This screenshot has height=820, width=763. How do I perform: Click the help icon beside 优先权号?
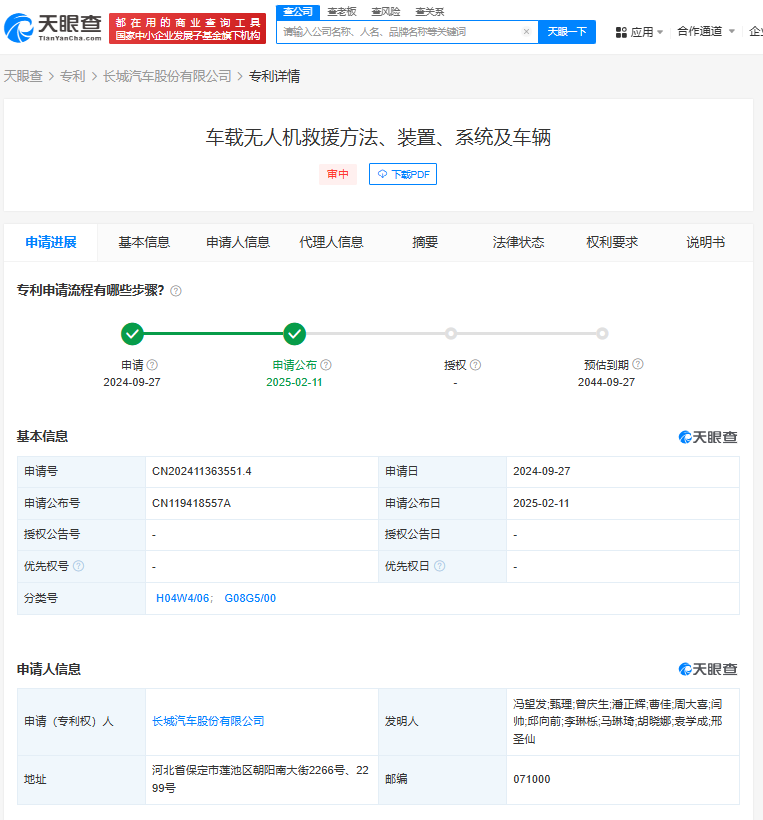(x=79, y=566)
